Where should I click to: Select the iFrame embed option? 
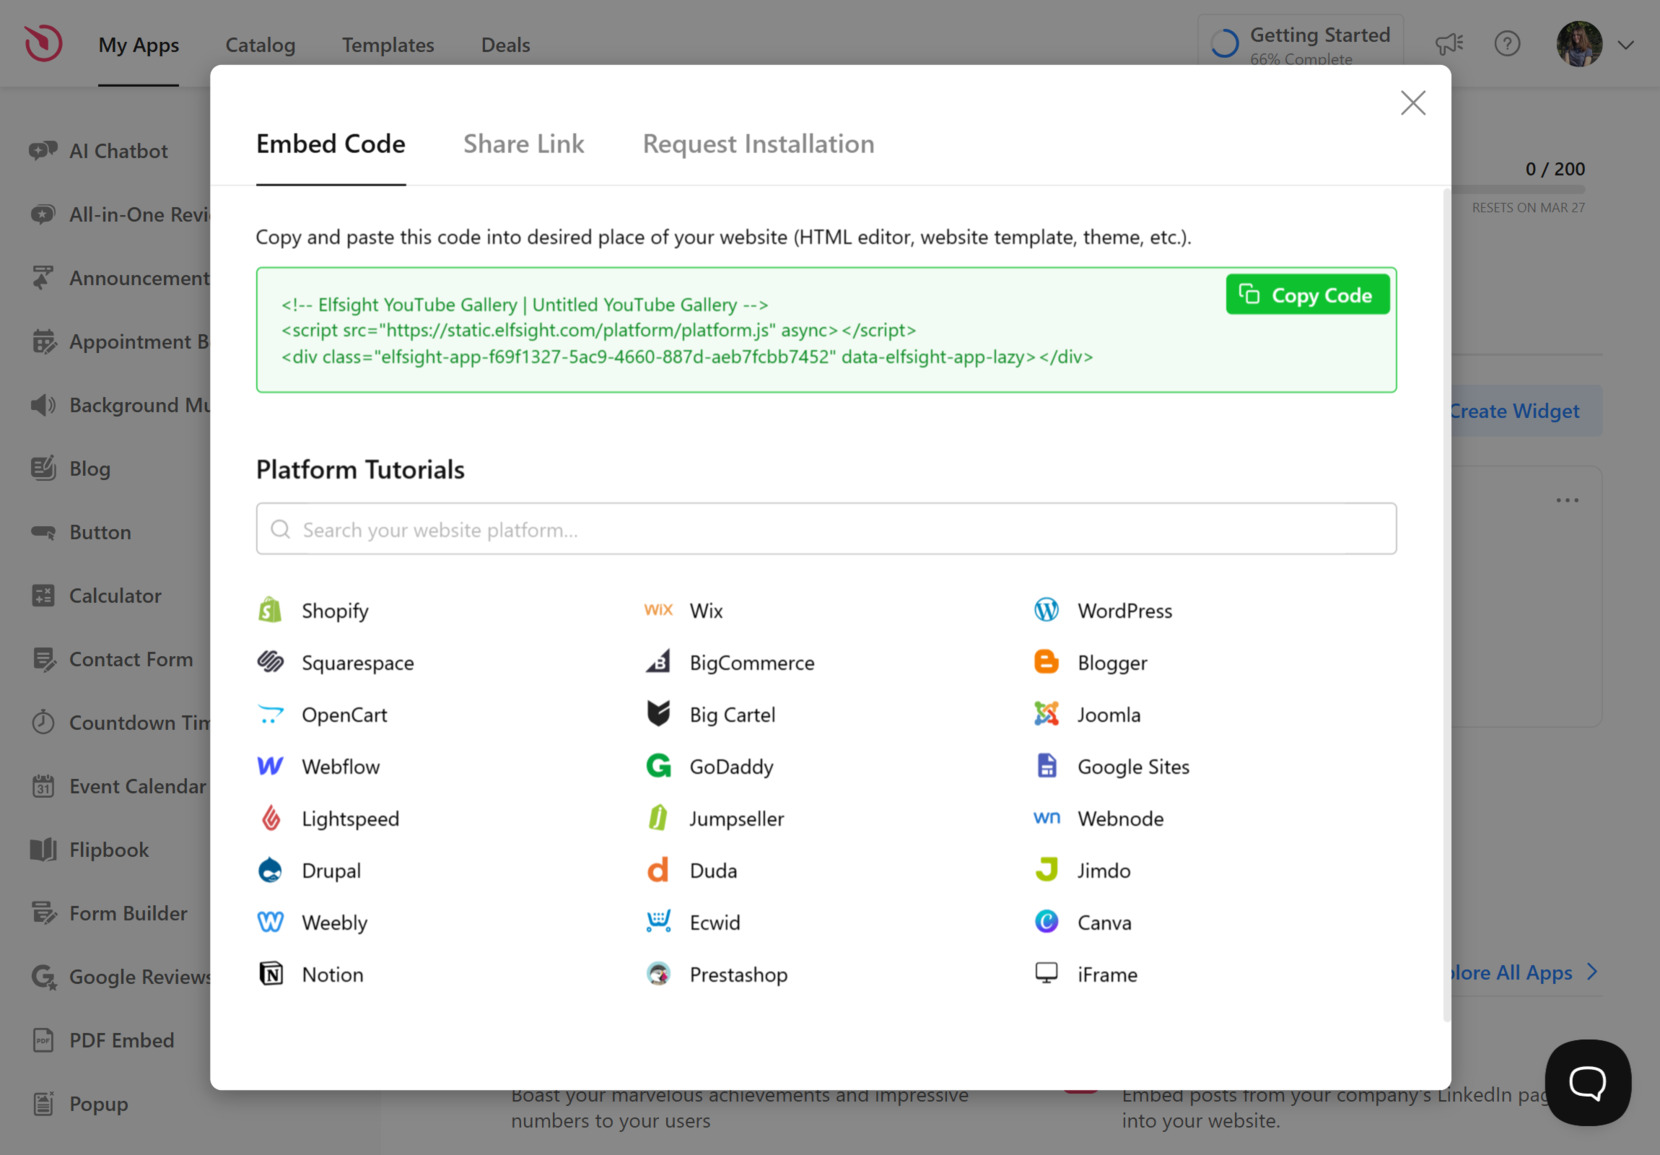(x=1107, y=973)
